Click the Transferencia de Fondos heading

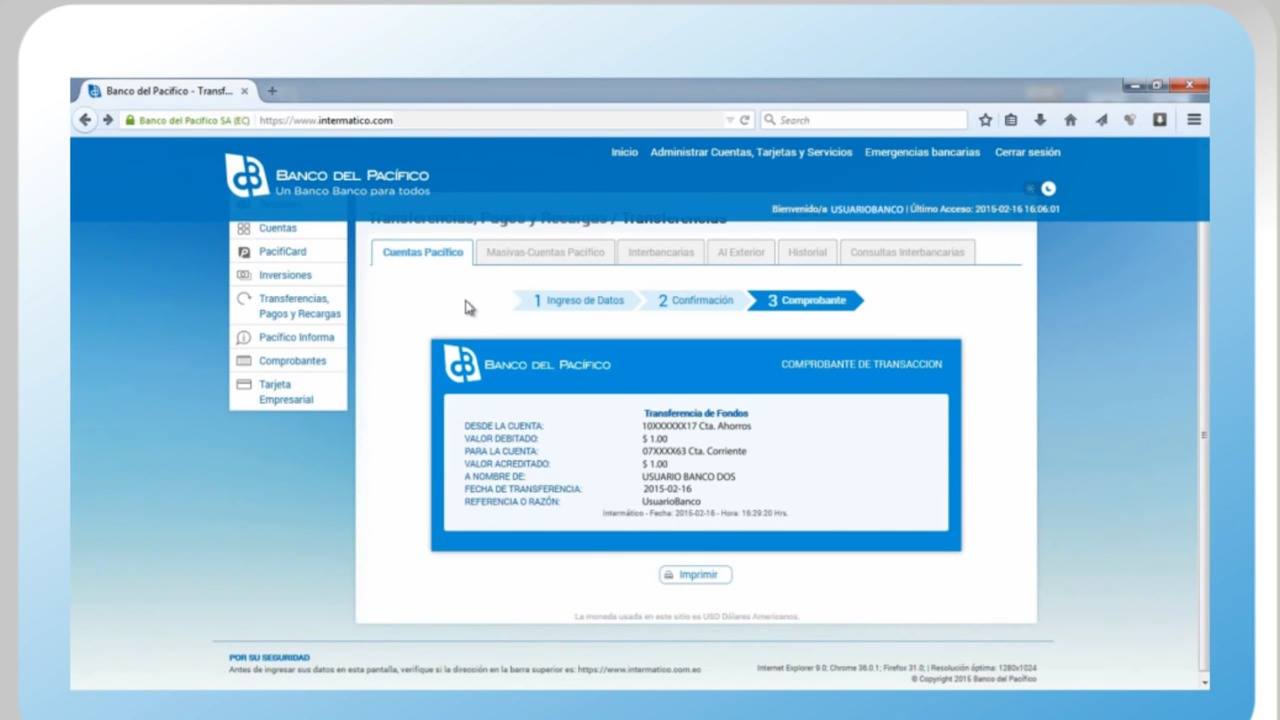pyautogui.click(x=696, y=413)
